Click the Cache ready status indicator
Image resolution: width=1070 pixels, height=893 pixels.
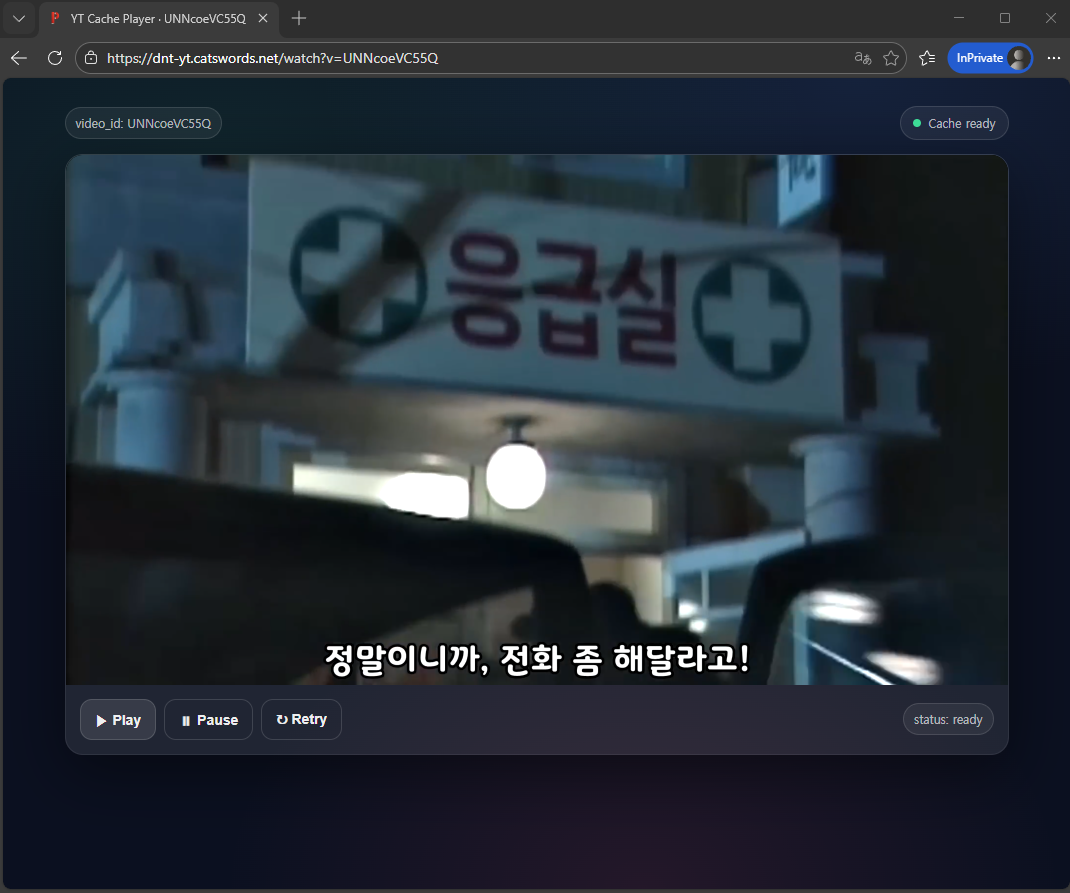pos(954,124)
